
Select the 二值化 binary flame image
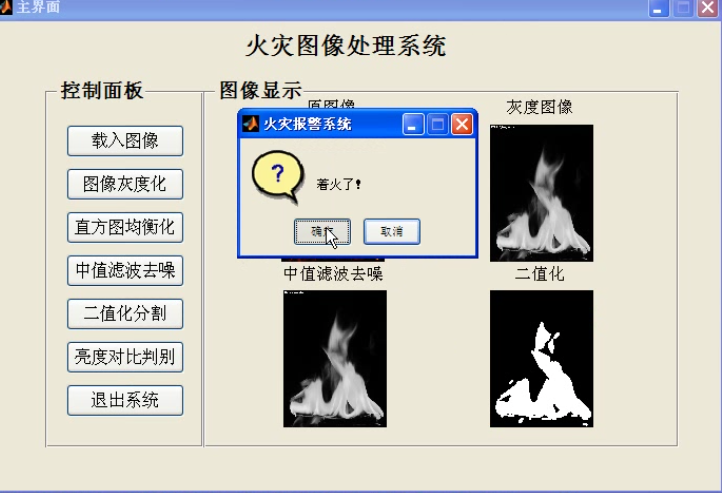click(x=542, y=359)
